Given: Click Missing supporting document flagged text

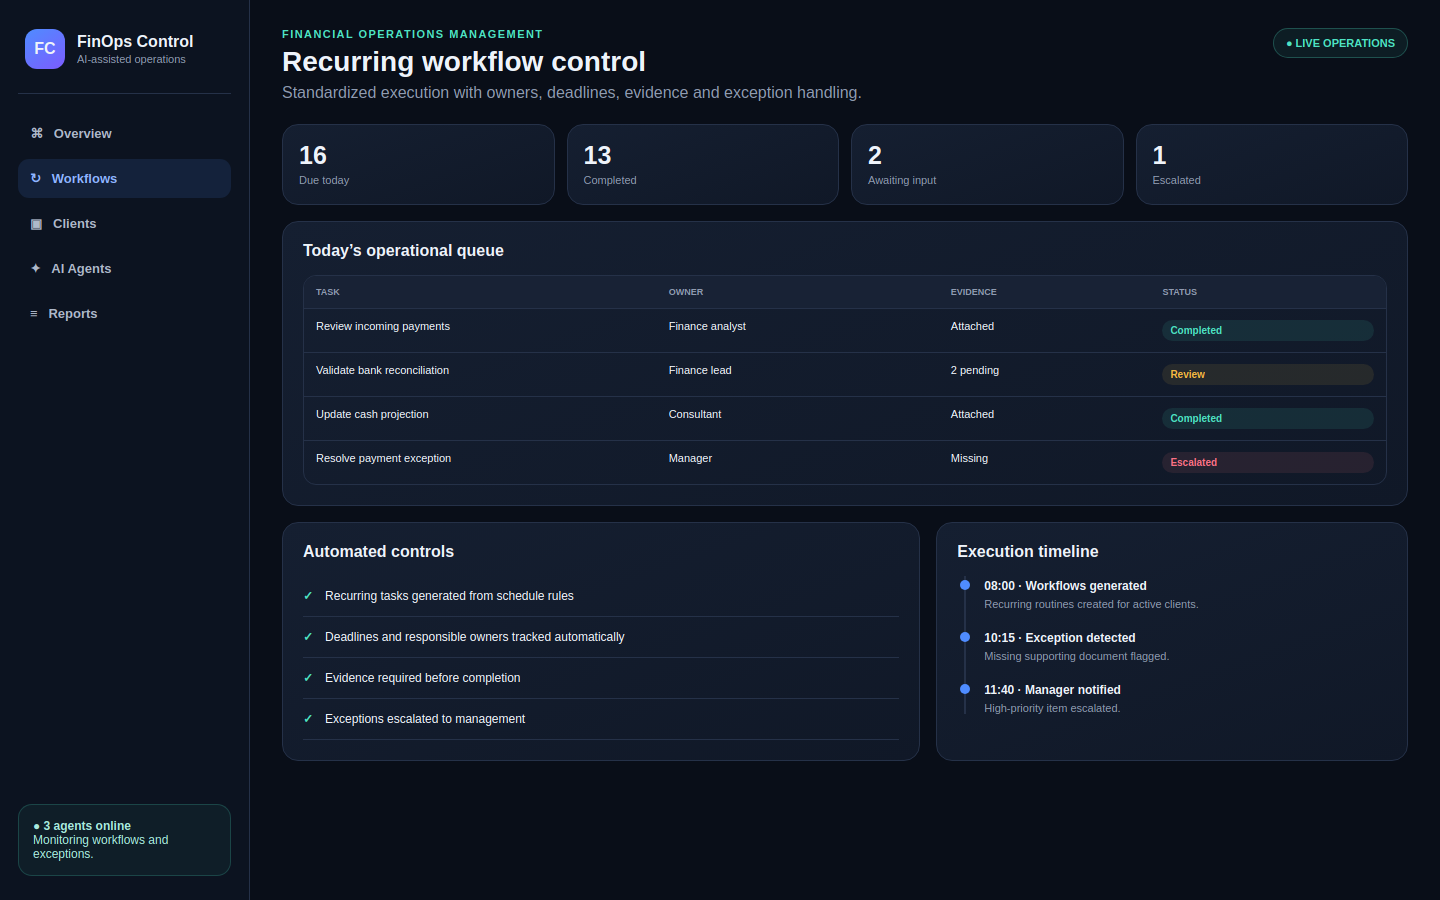Looking at the screenshot, I should [x=1076, y=656].
